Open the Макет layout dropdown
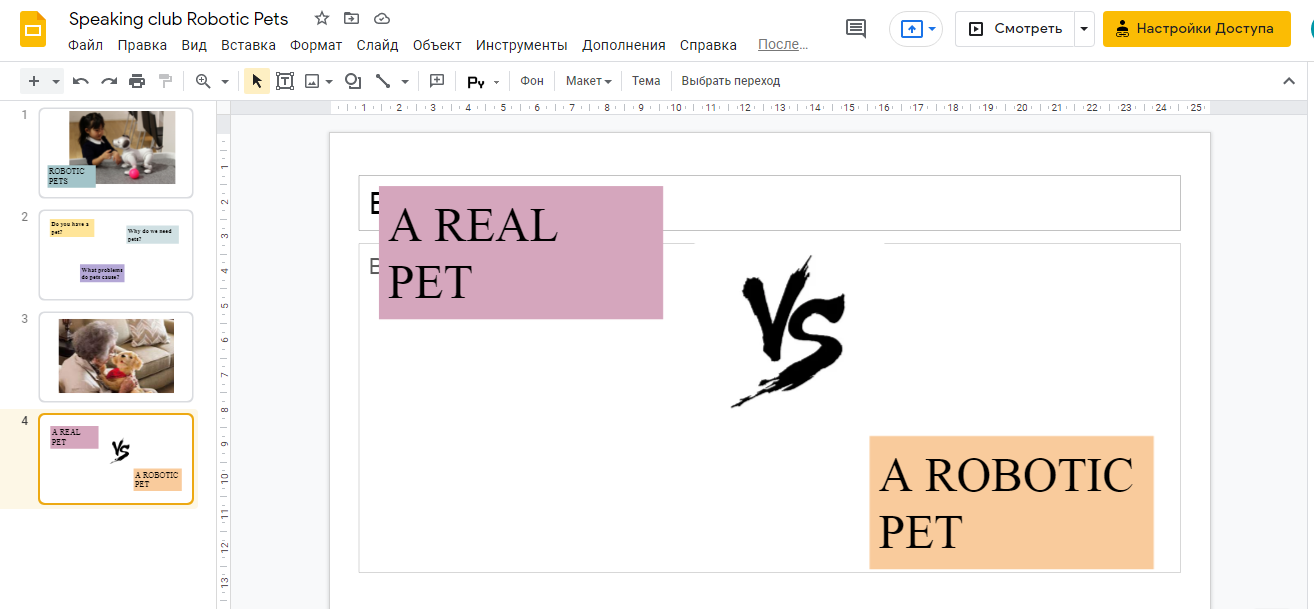This screenshot has width=1314, height=609. pyautogui.click(x=588, y=81)
